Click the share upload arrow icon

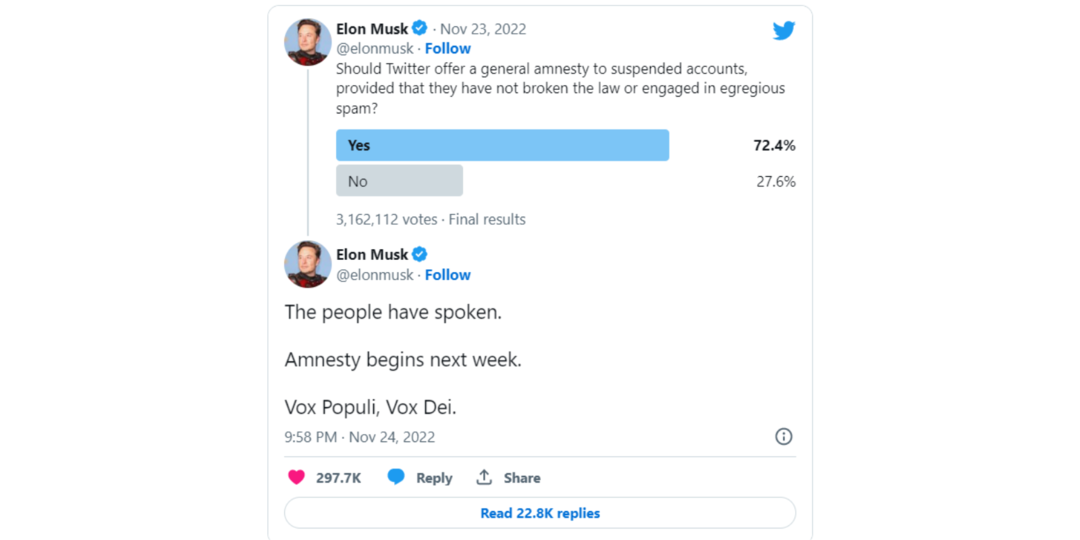(484, 477)
